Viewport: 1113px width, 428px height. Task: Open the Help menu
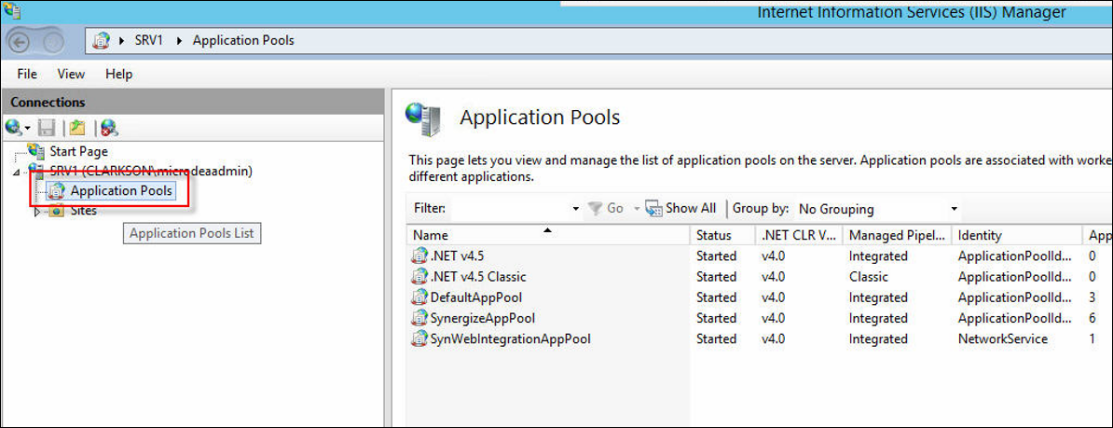click(119, 74)
